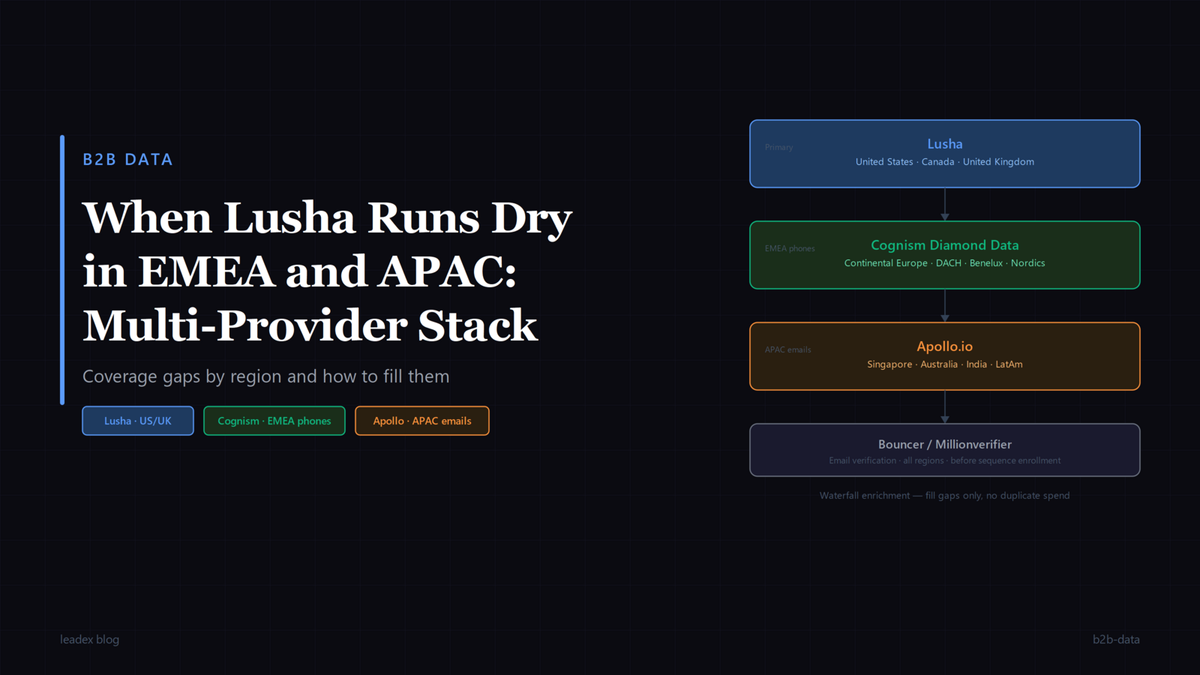The height and width of the screenshot is (675, 1200).
Task: Select the Lusha provider box title
Action: coord(944,144)
